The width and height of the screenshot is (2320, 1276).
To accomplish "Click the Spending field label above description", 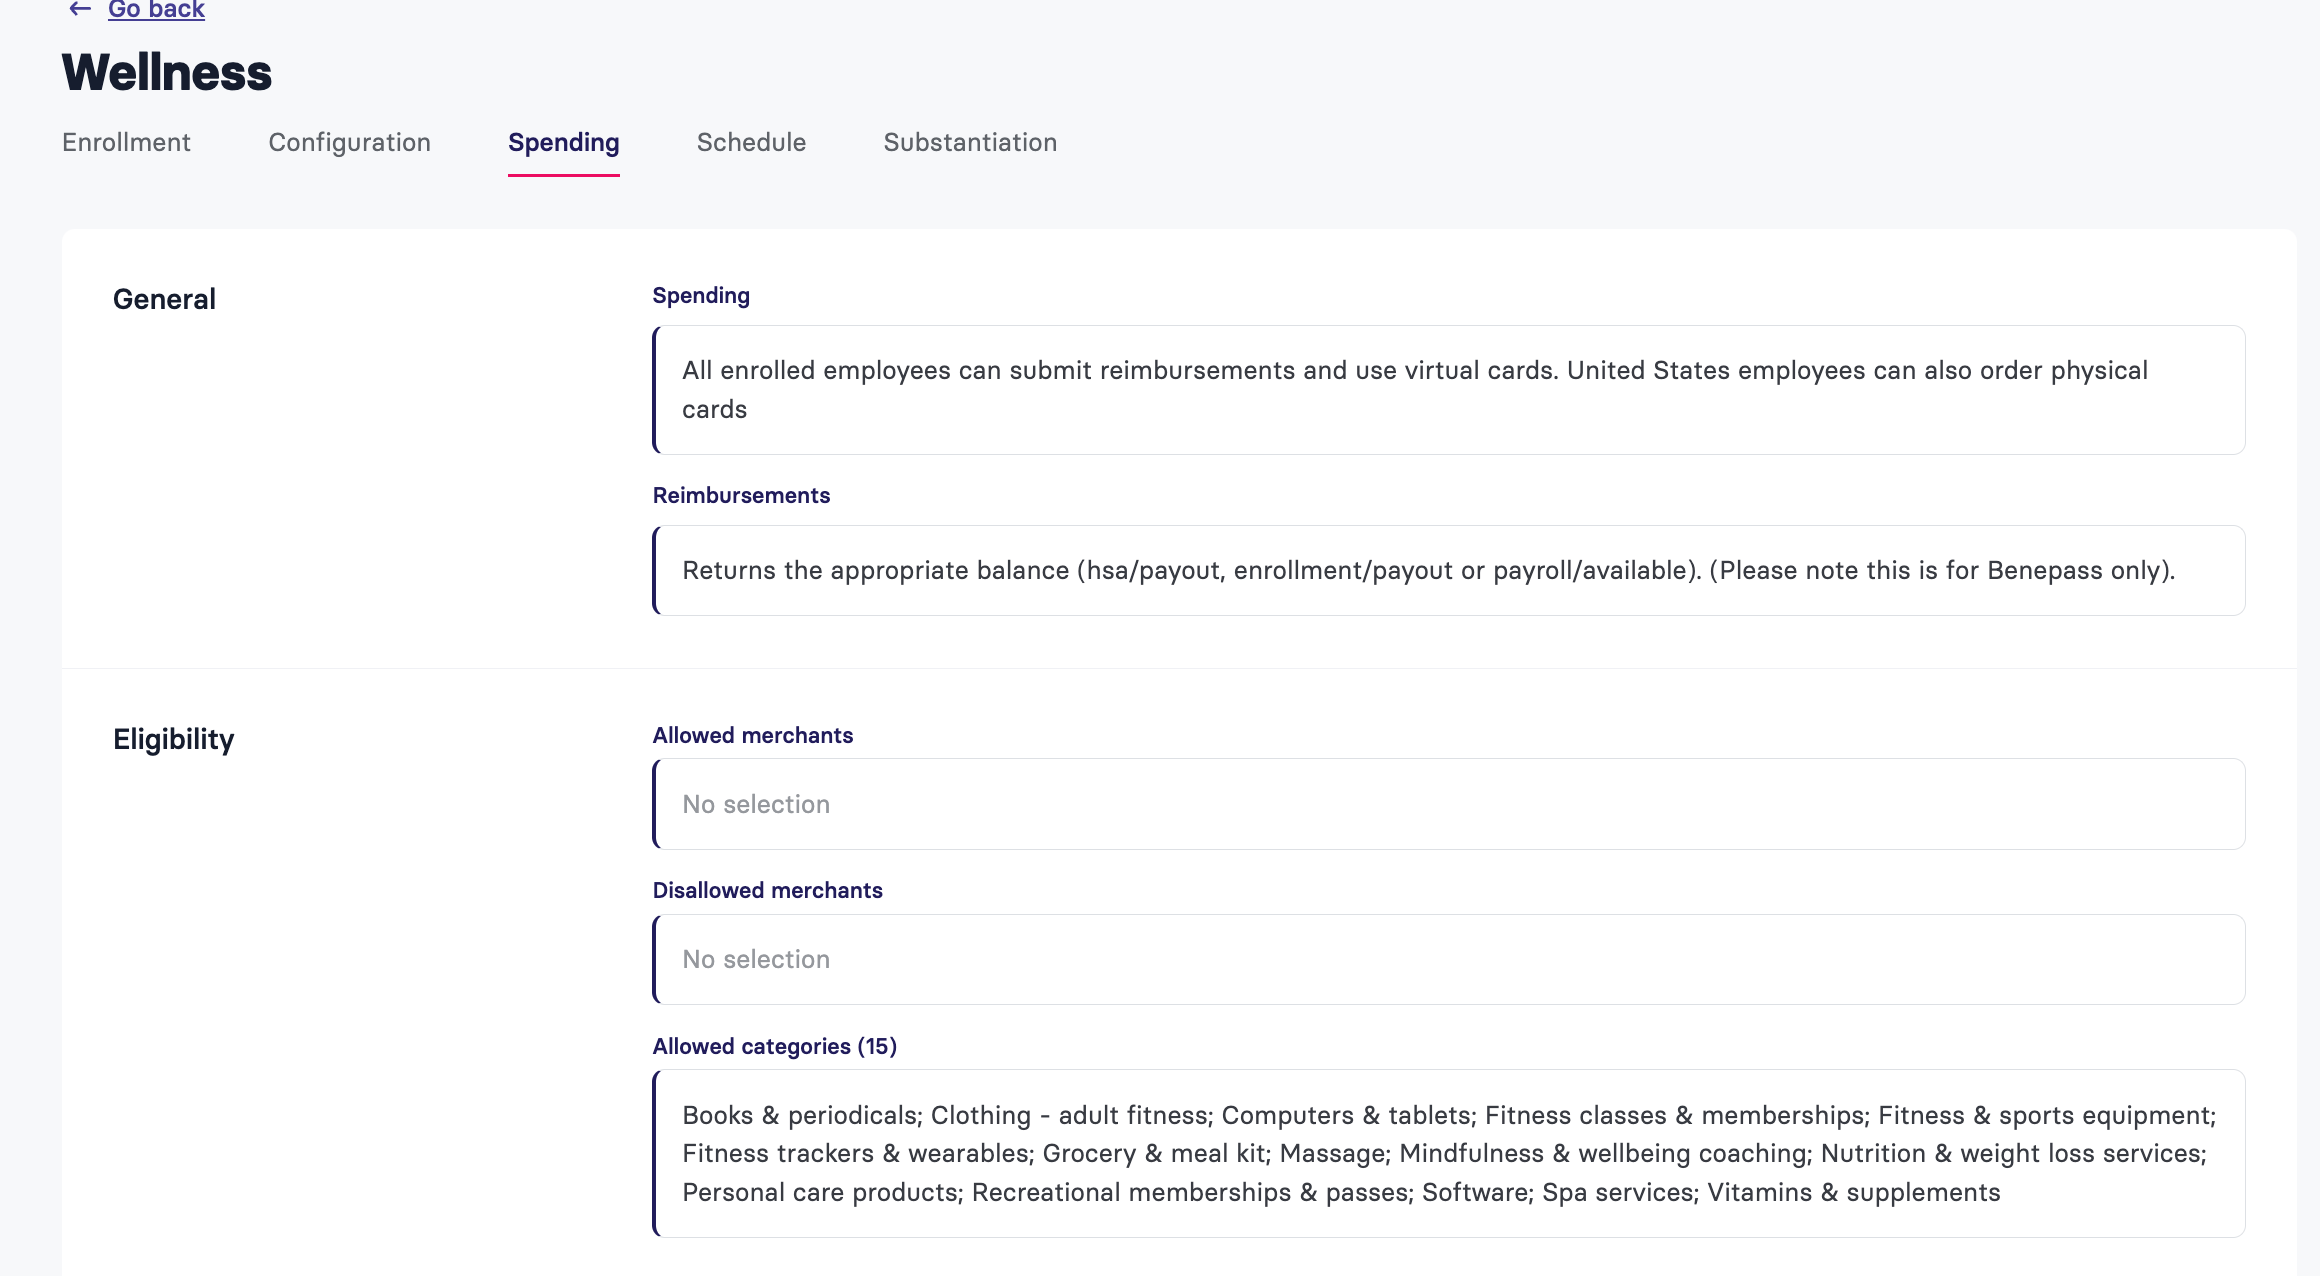I will click(701, 296).
